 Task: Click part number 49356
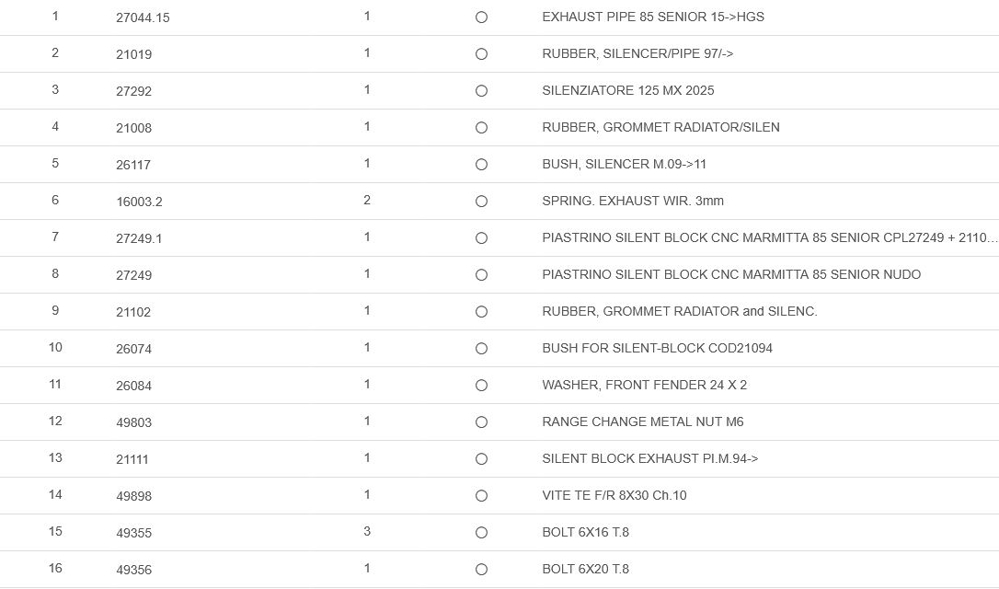[x=134, y=570]
